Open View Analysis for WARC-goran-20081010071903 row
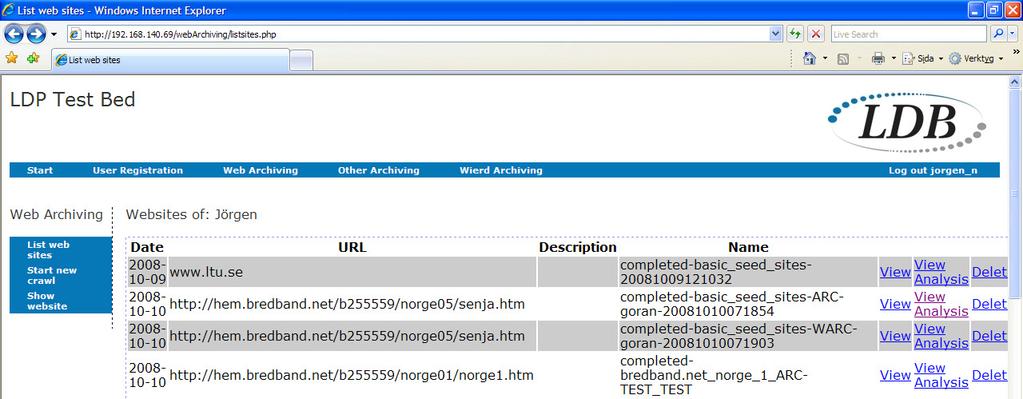Viewport: 1023px width, 399px height. click(941, 336)
